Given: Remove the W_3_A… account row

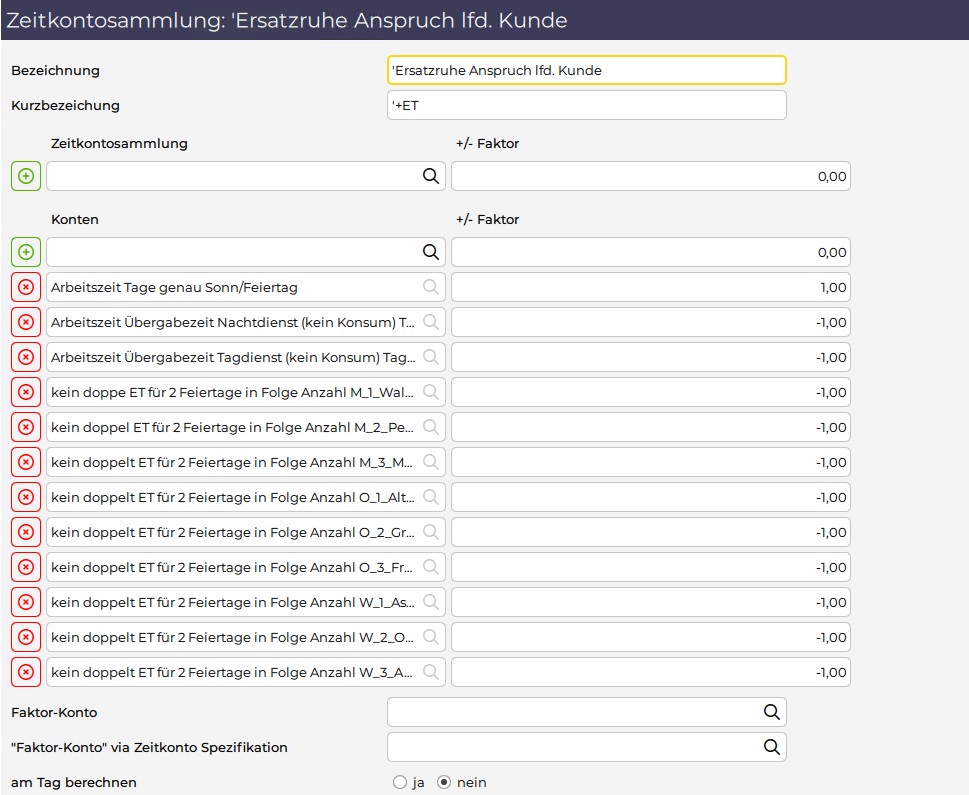Looking at the screenshot, I should [x=26, y=673].
